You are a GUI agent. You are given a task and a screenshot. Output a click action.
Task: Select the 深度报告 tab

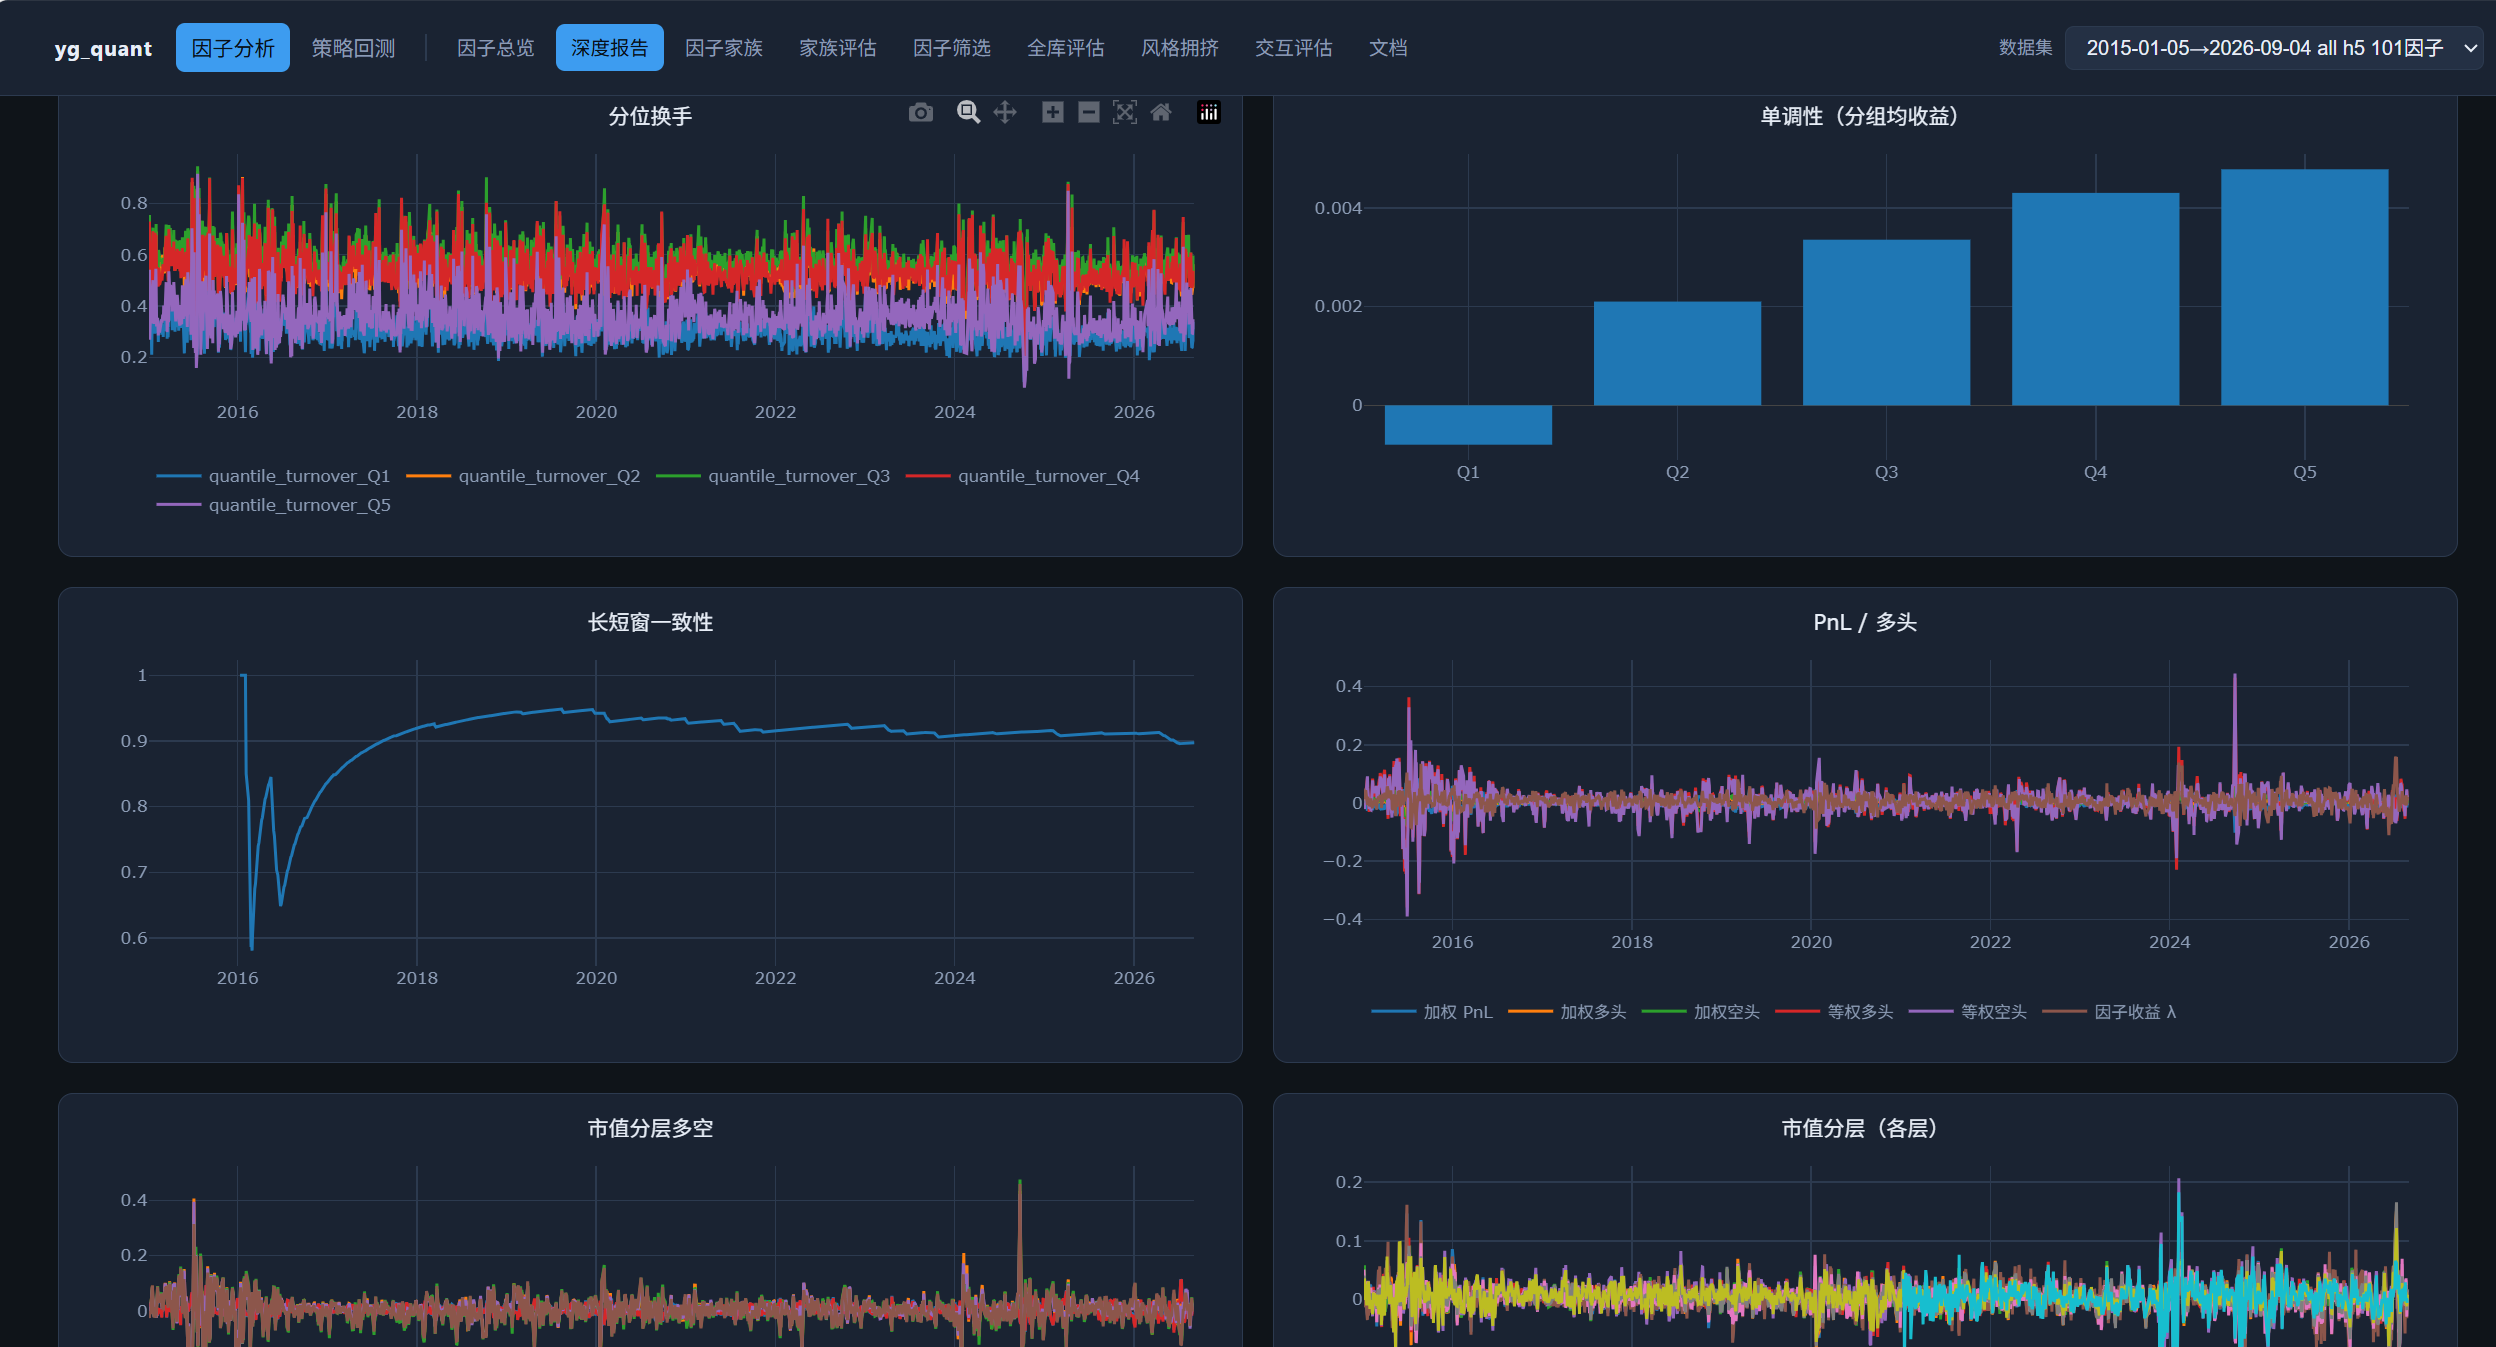[609, 48]
